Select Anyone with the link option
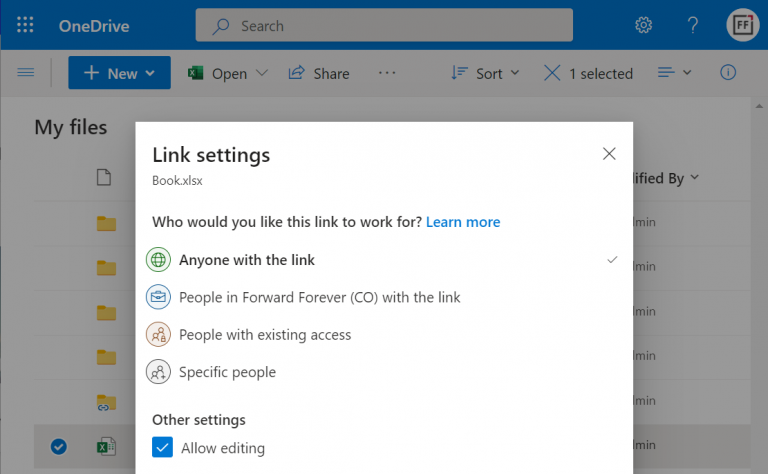This screenshot has height=474, width=768. 246,260
